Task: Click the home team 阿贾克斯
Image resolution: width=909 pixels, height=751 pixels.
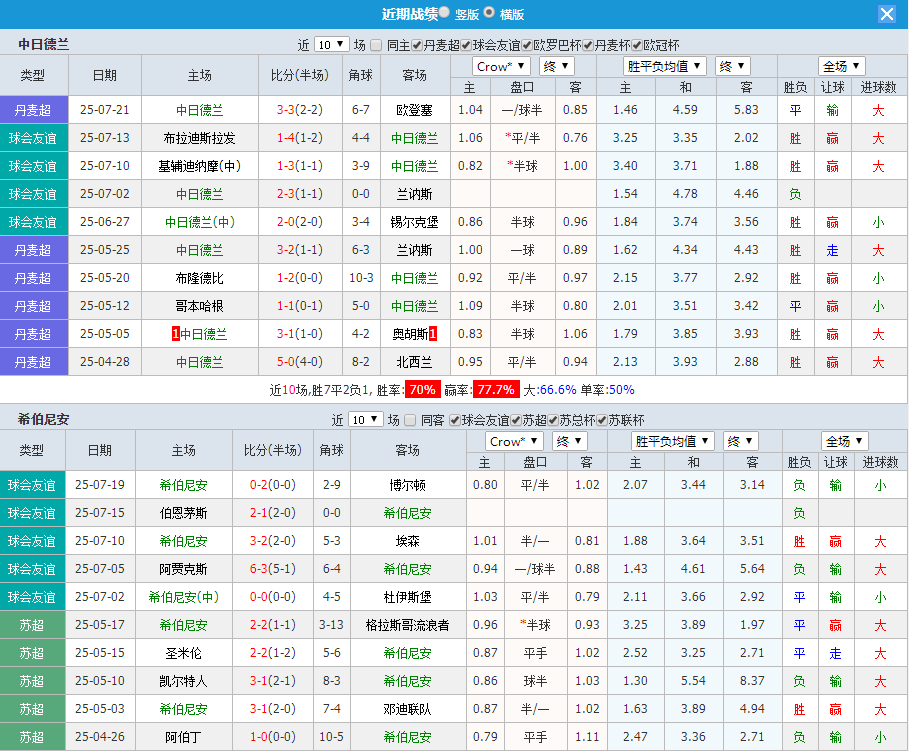Action: [x=185, y=569]
